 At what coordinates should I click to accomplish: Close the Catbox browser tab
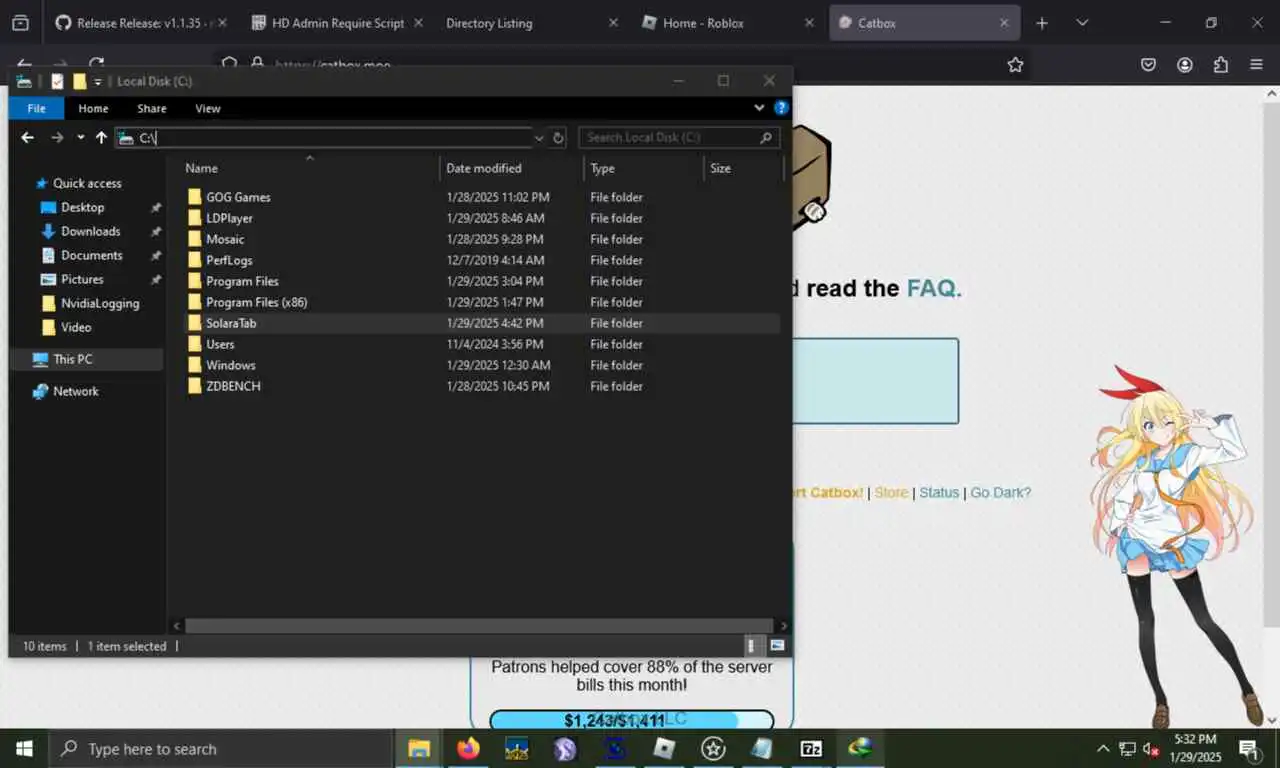[x=1004, y=23]
